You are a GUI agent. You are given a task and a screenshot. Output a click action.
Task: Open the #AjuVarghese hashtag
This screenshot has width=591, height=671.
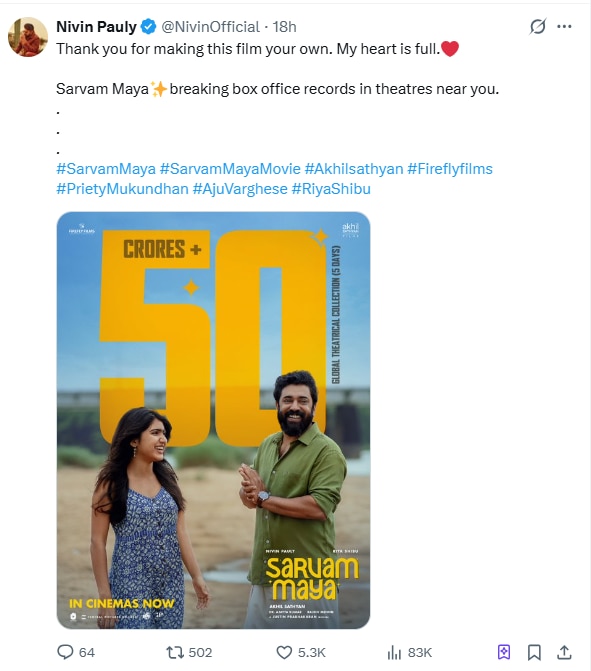point(240,189)
